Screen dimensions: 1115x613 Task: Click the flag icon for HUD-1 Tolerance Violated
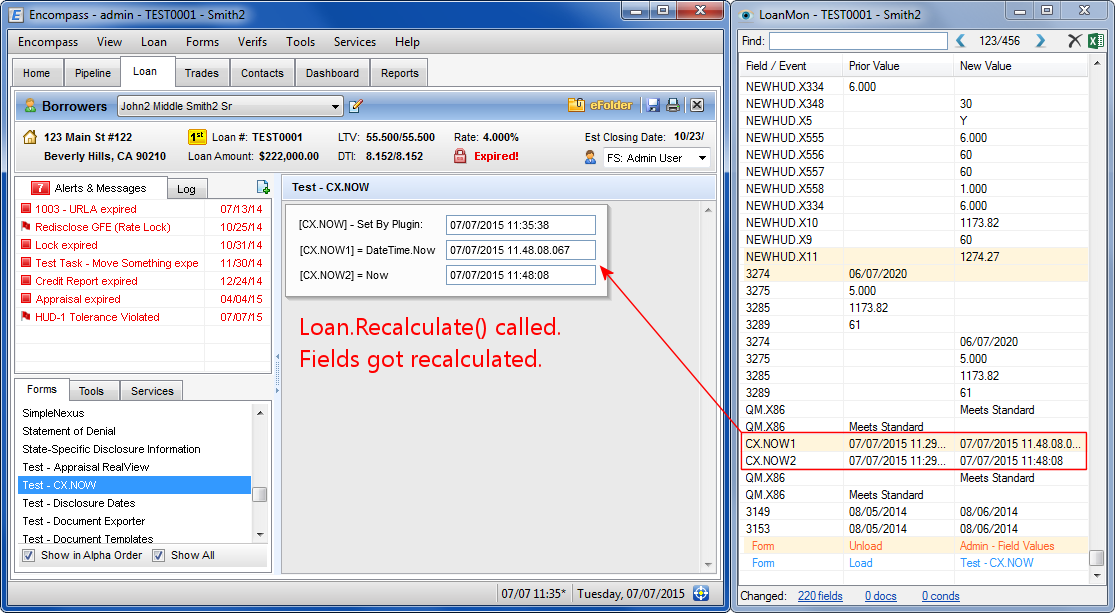[x=26, y=317]
